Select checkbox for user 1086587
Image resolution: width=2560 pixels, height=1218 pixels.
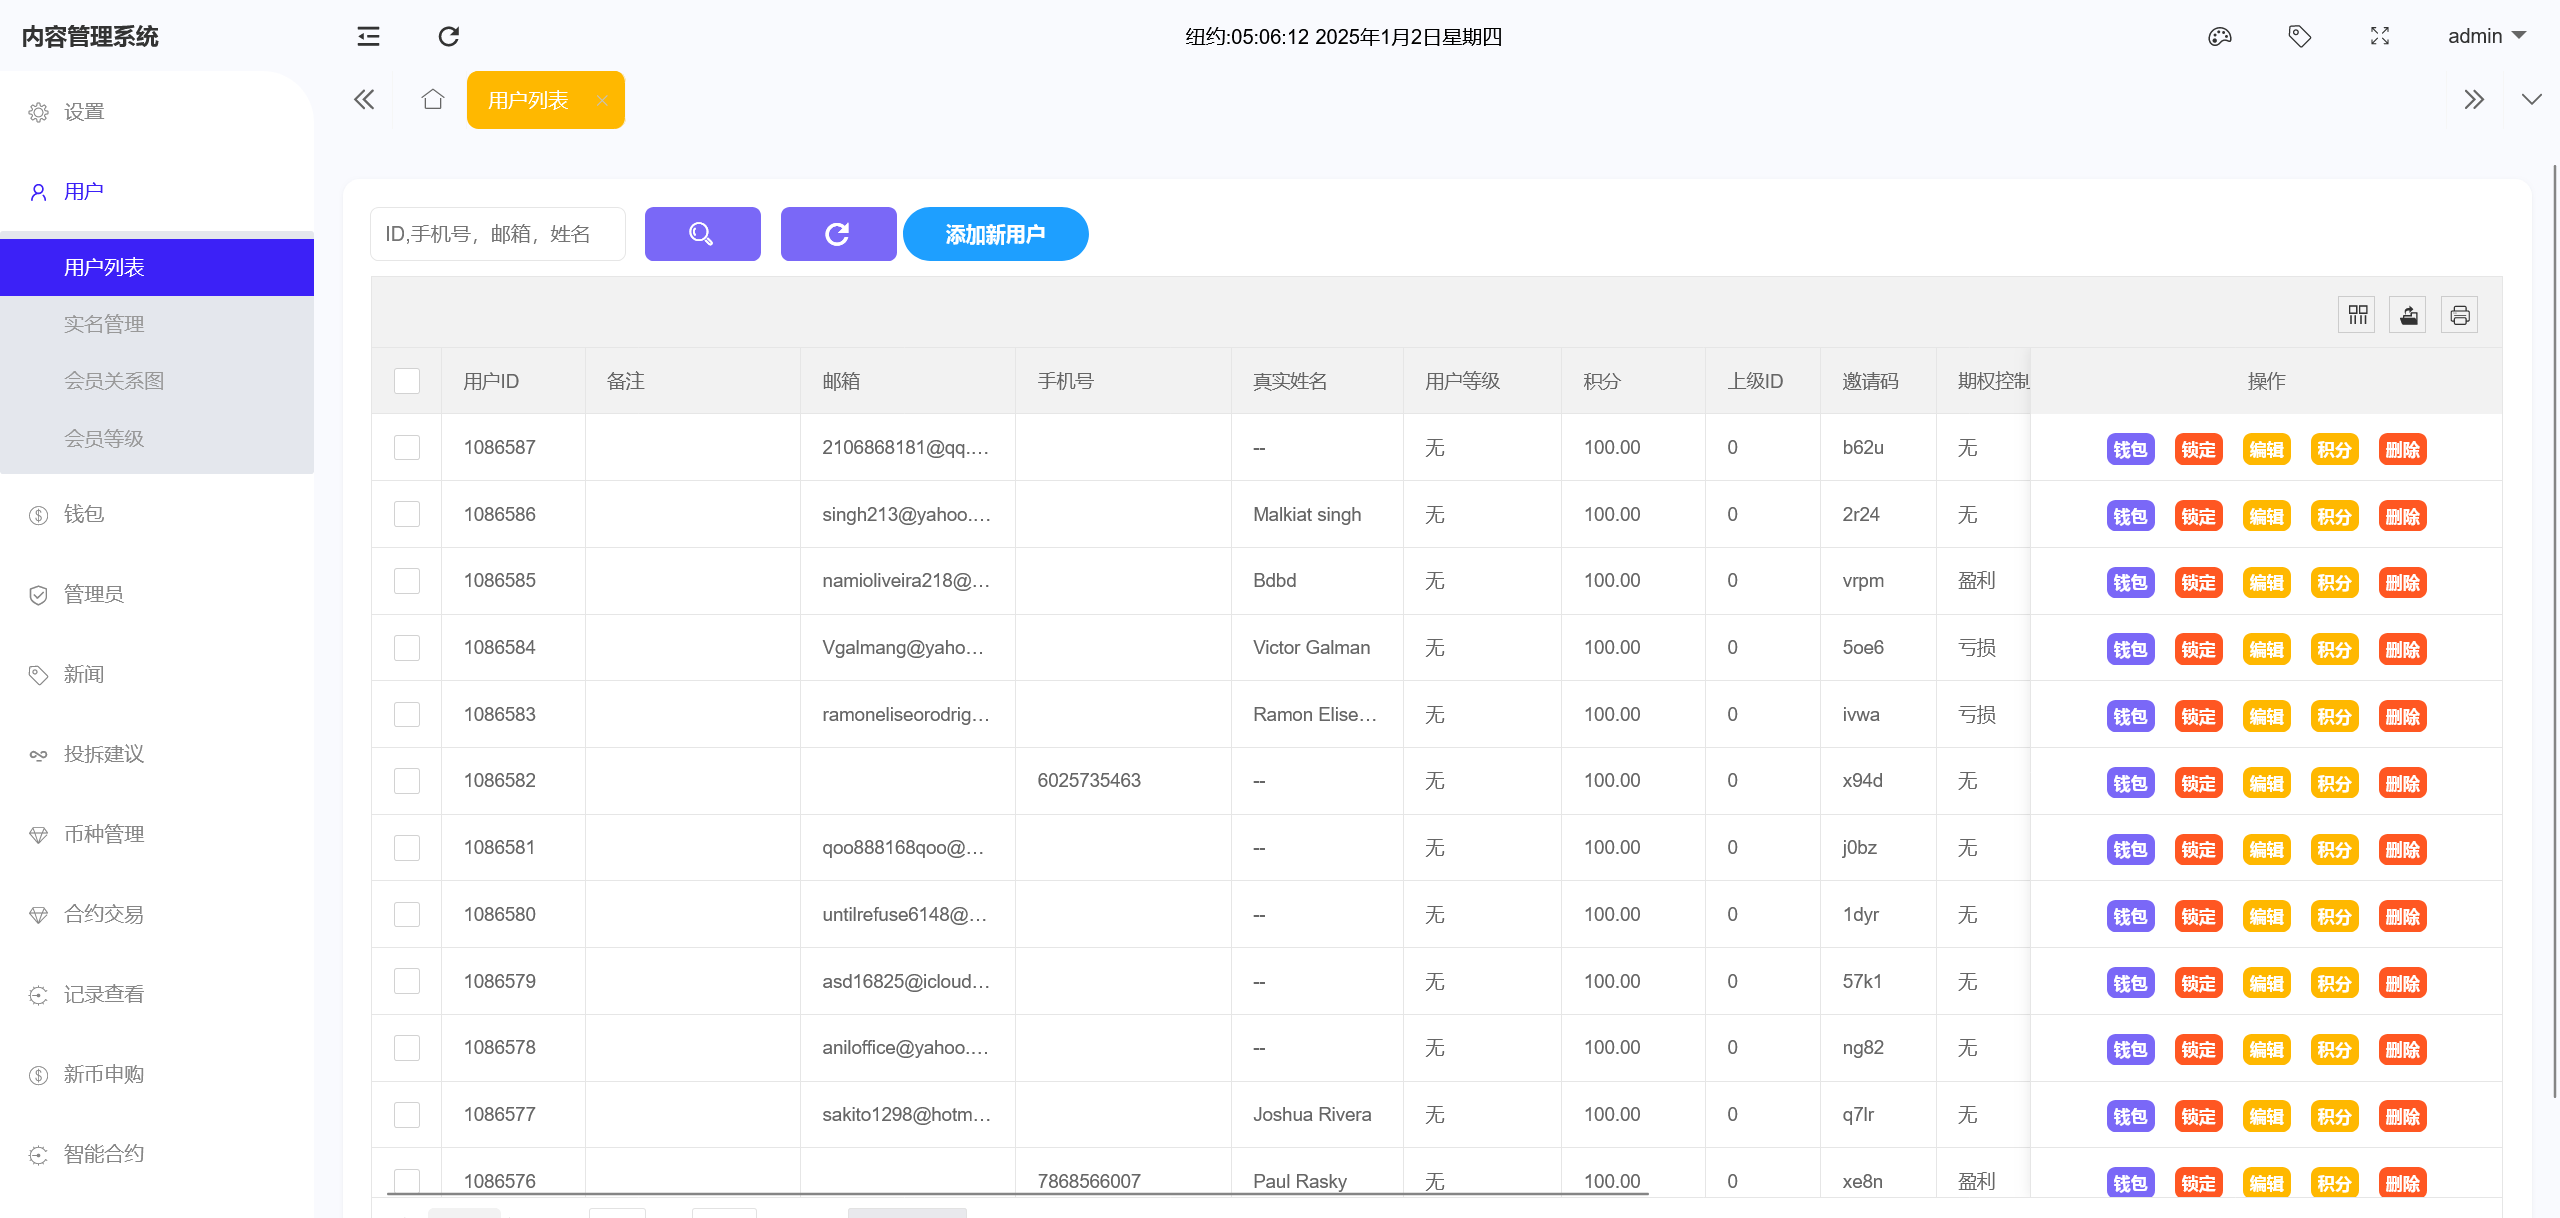tap(407, 447)
